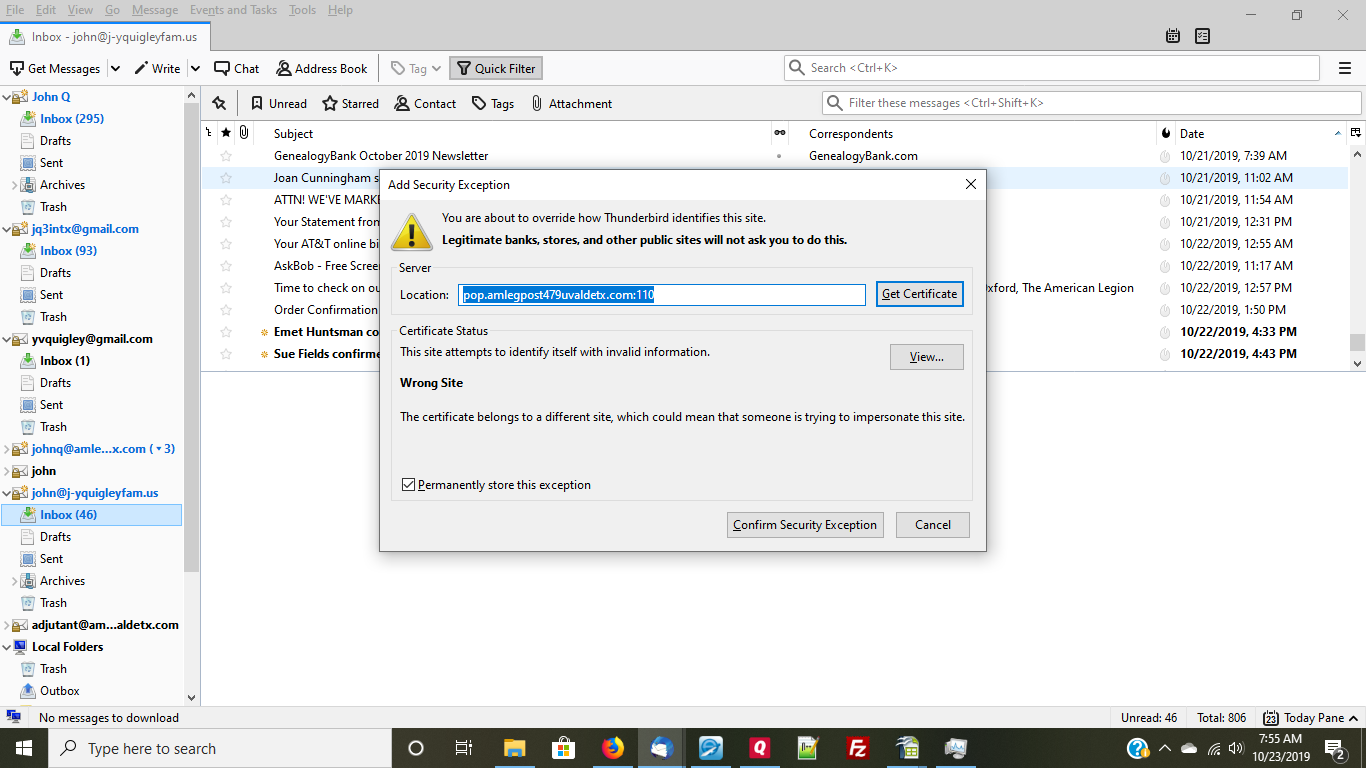Click the server Location input field
Viewport: 1366px width, 768px height.
(662, 295)
